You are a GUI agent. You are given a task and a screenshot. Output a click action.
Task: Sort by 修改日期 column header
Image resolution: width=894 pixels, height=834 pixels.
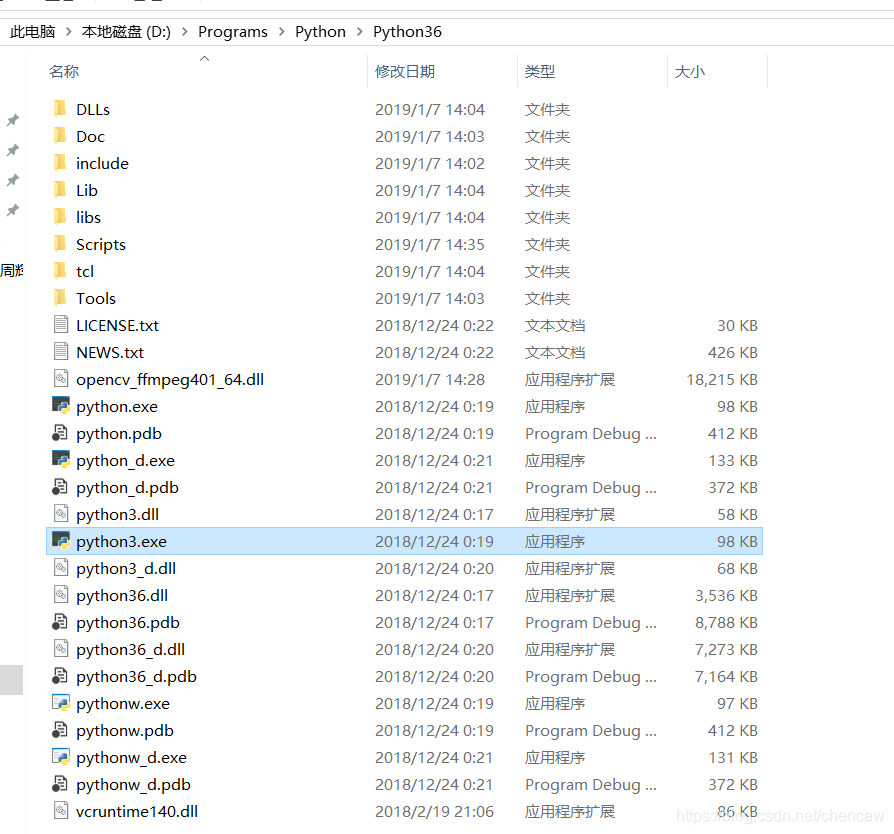pyautogui.click(x=405, y=71)
